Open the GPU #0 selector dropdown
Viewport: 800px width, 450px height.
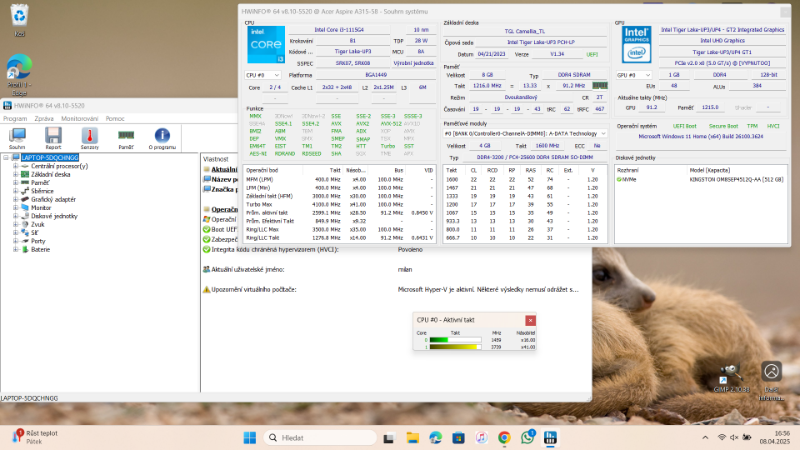pyautogui.click(x=634, y=75)
